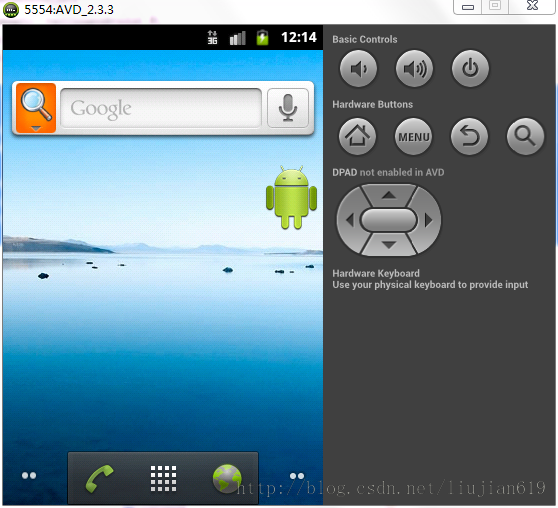
Task: Click the power button in Basic Controls
Action: point(470,68)
